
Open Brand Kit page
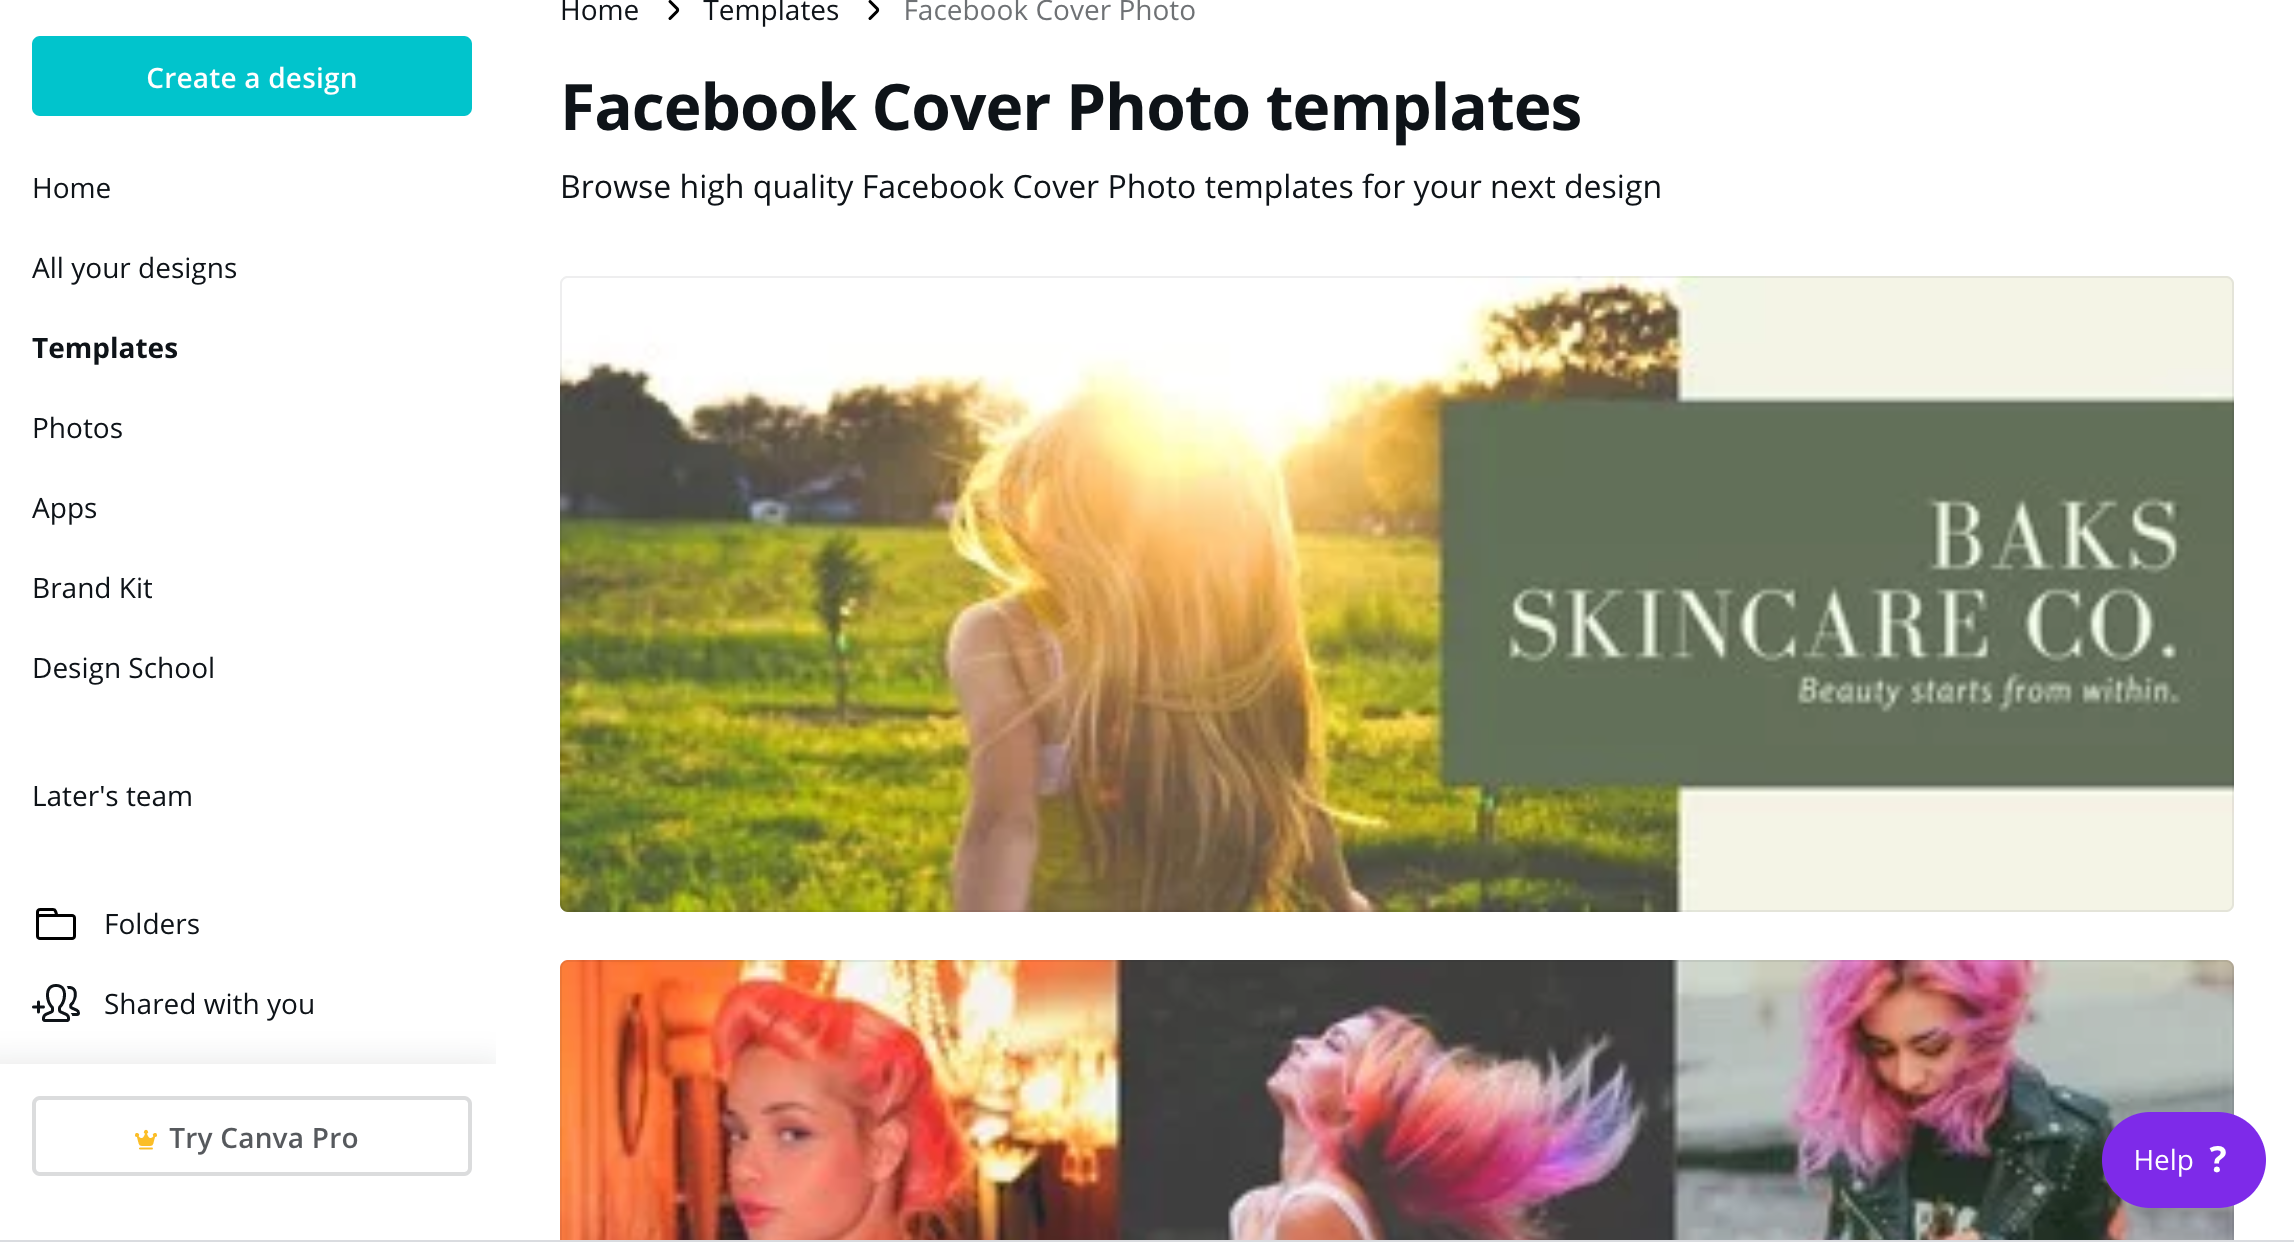(x=92, y=588)
